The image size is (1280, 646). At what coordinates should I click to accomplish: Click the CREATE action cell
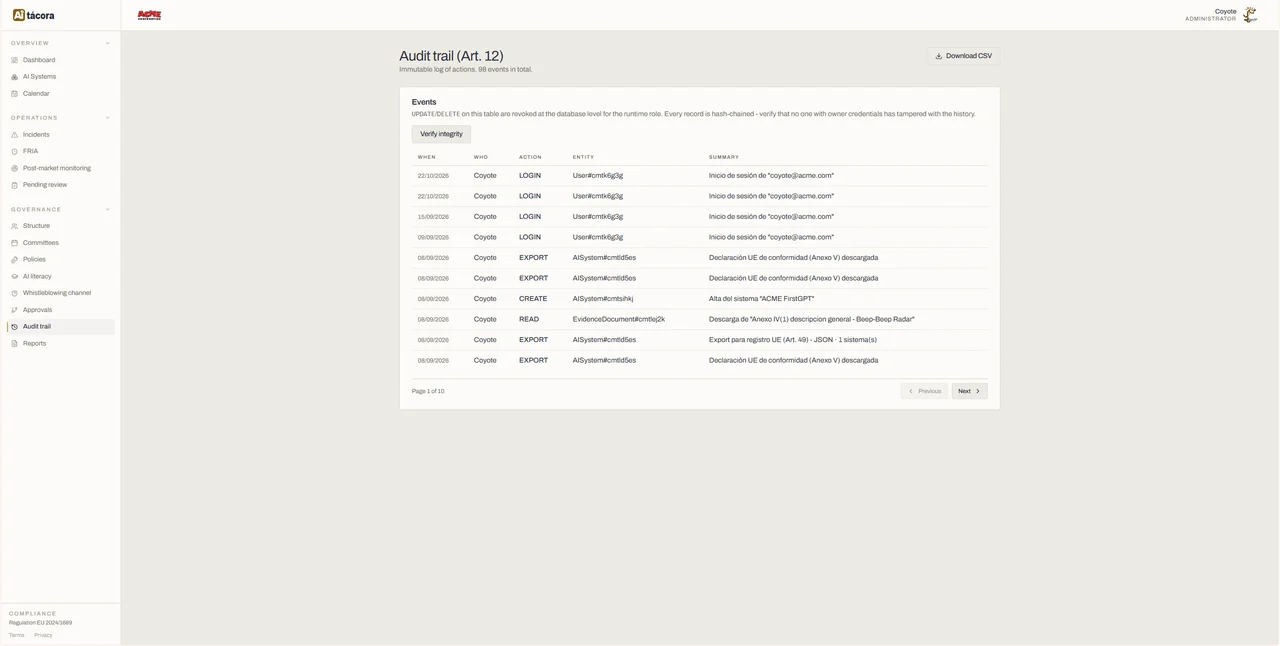533,299
